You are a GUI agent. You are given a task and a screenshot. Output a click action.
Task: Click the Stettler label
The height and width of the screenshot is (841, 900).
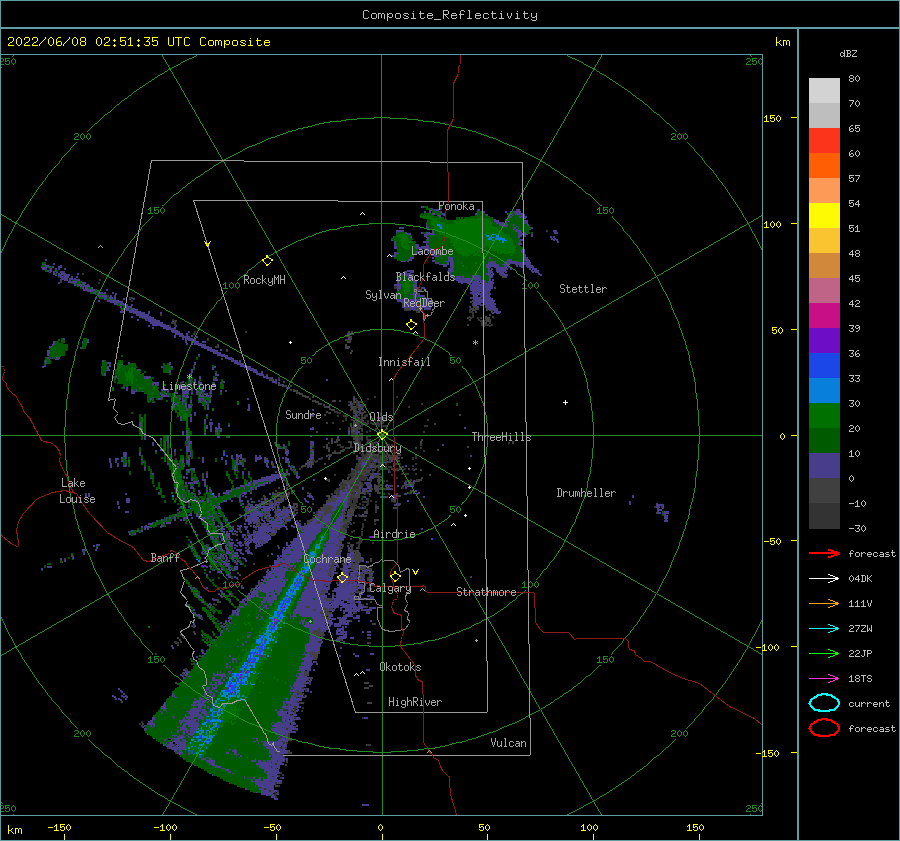[583, 289]
